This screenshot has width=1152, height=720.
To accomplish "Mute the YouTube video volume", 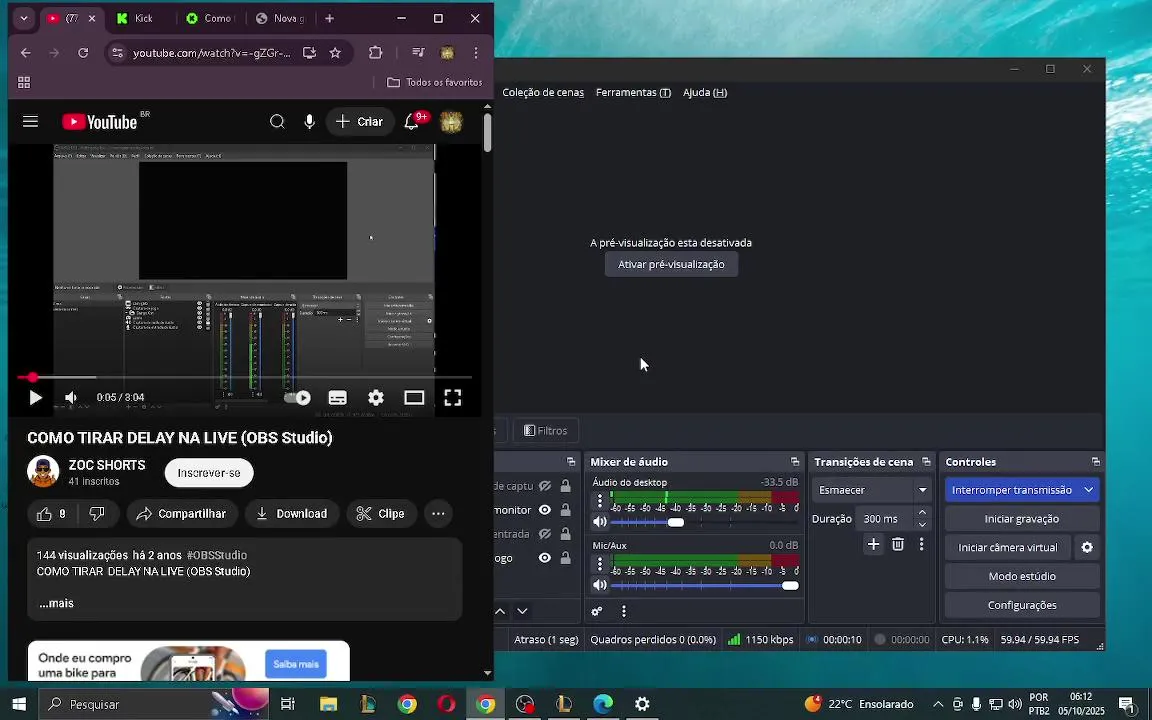I will [71, 397].
